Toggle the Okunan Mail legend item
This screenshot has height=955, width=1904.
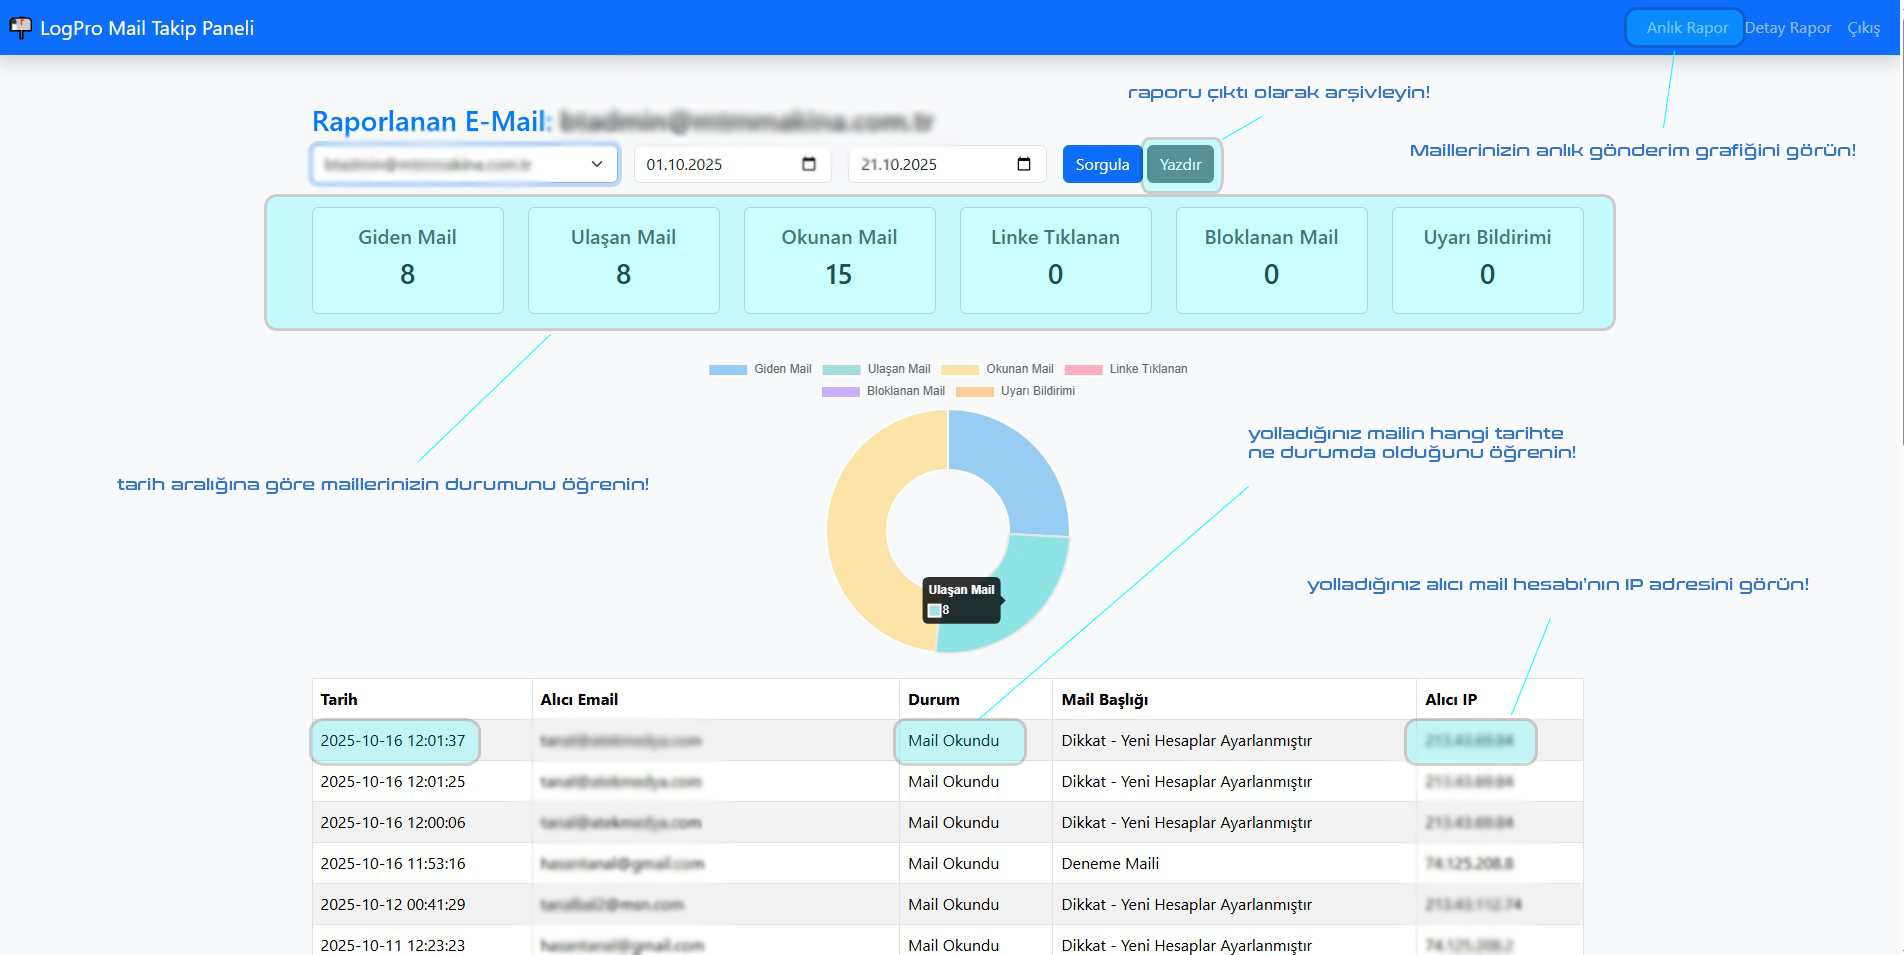996,369
